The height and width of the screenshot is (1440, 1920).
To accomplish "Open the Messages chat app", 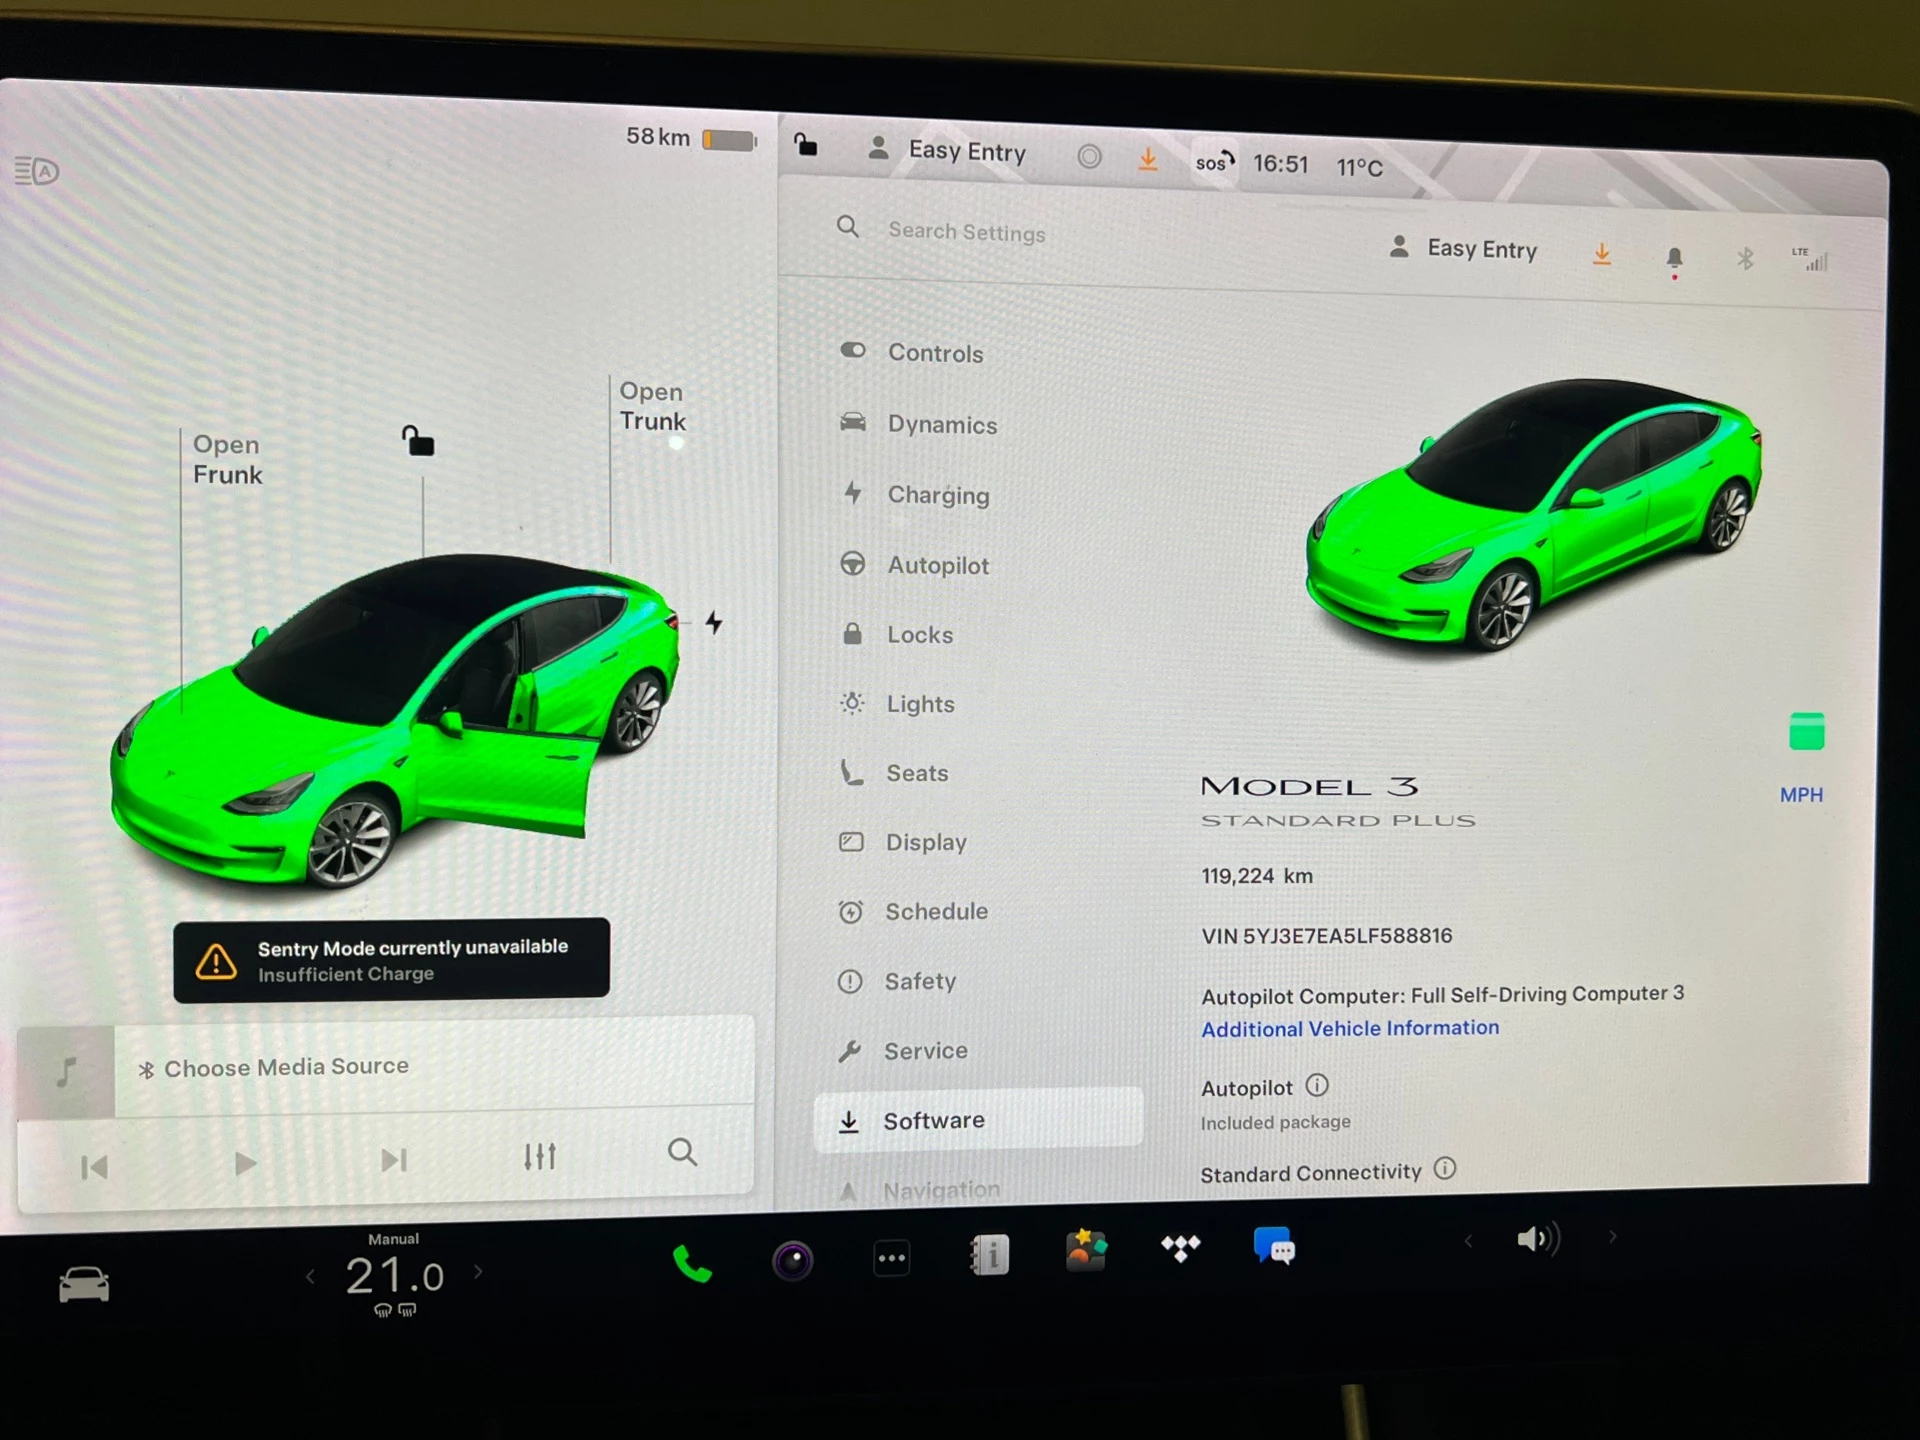I will coord(1274,1246).
